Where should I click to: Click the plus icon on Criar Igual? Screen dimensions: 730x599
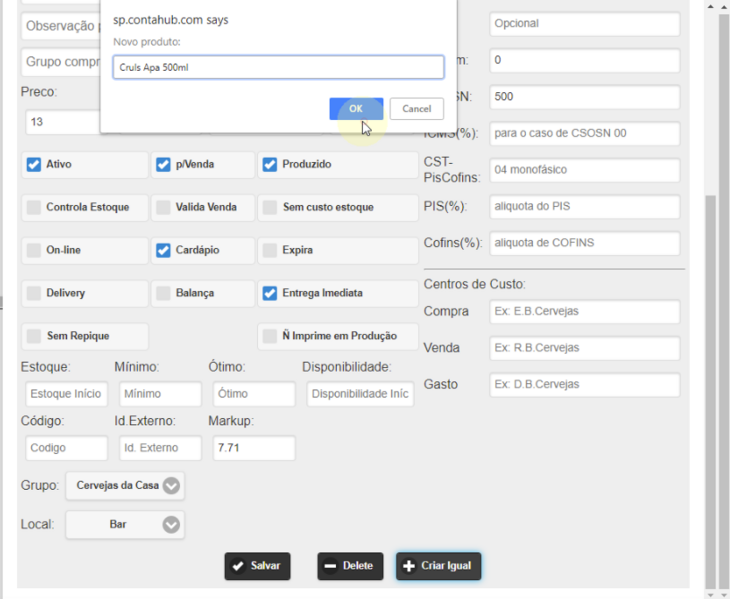(409, 566)
